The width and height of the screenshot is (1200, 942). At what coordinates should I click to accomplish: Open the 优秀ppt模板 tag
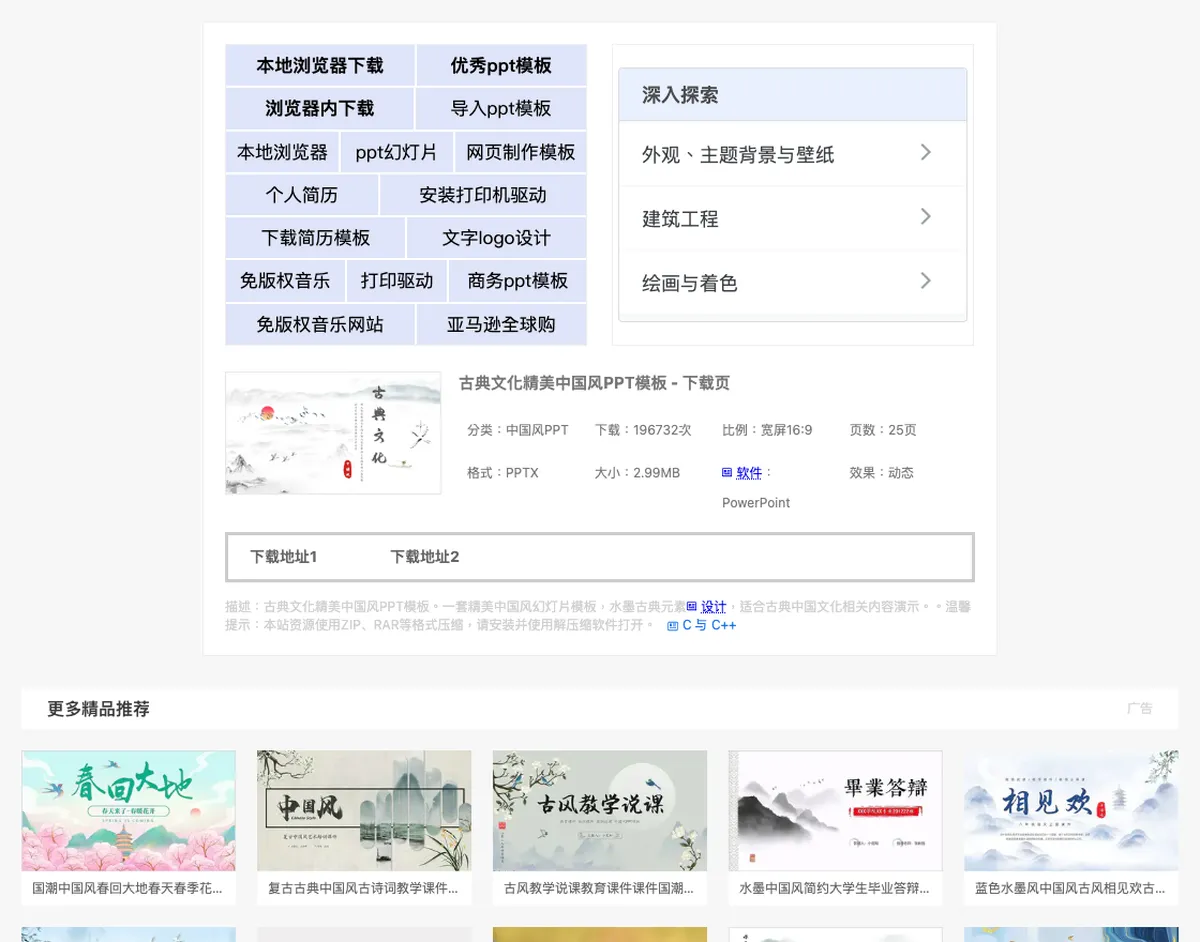(x=501, y=65)
